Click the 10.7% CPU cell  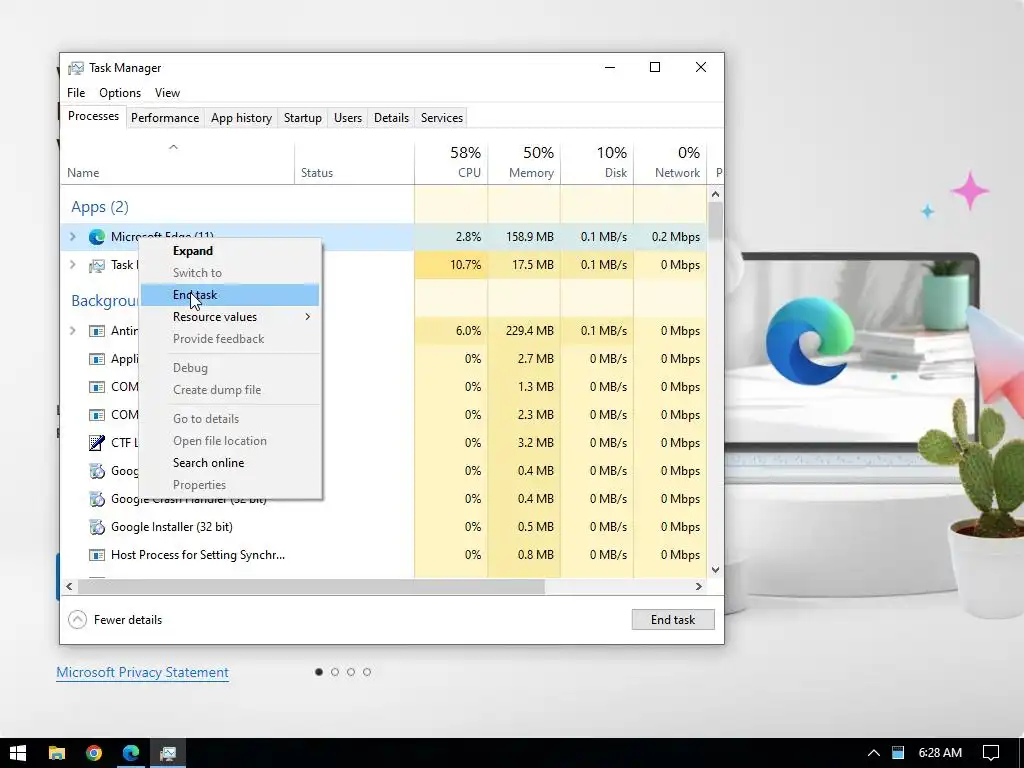click(451, 264)
